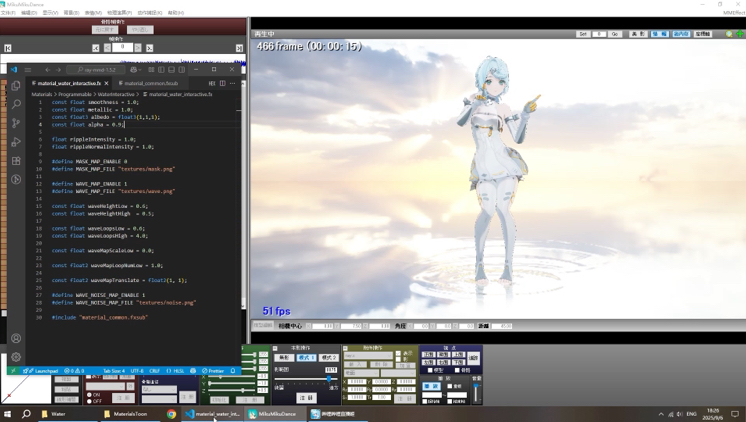Click the remote window icon in status bar
This screenshot has width=746, height=422.
[x=13, y=371]
